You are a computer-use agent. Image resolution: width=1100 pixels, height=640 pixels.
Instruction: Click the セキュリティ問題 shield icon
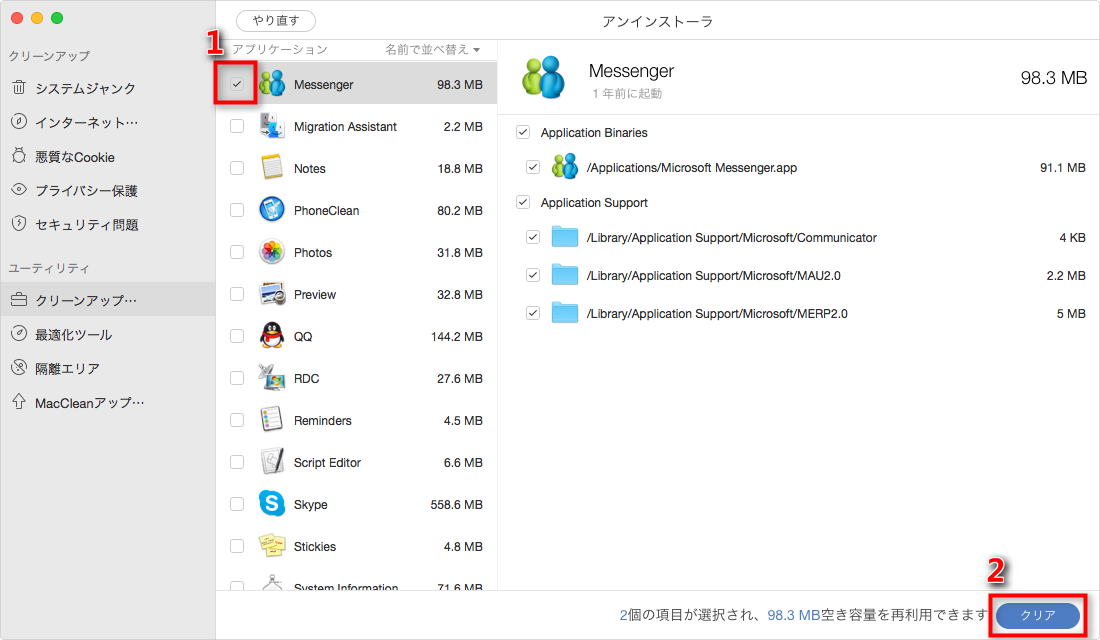[19, 224]
